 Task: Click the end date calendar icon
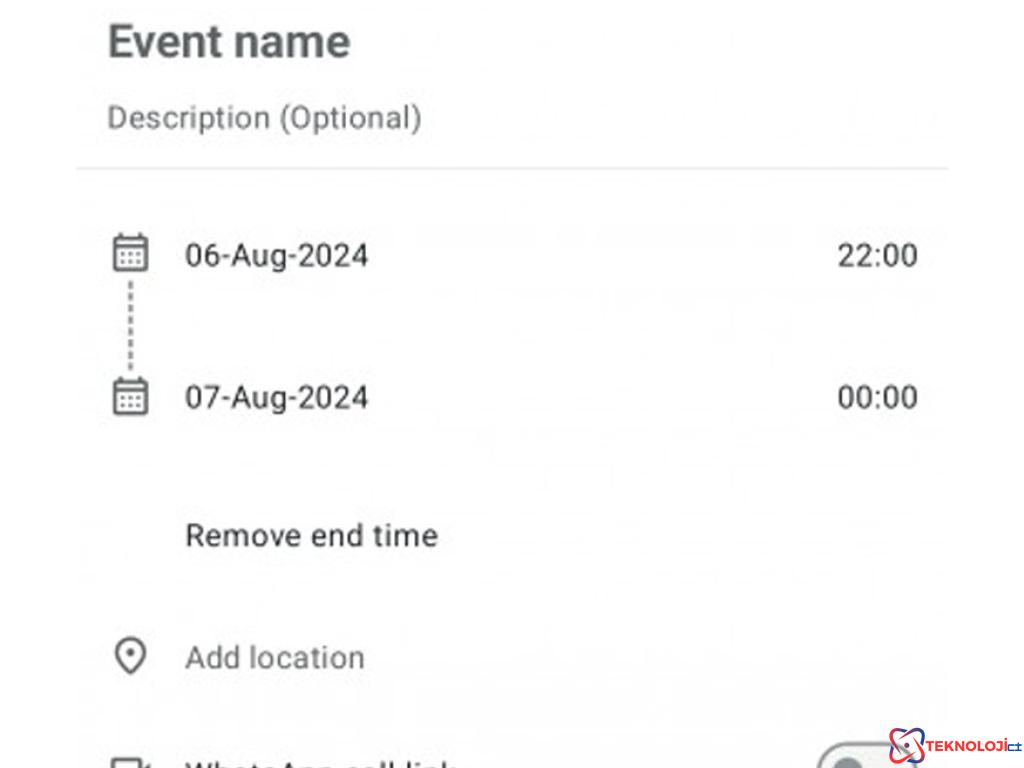tap(130, 396)
